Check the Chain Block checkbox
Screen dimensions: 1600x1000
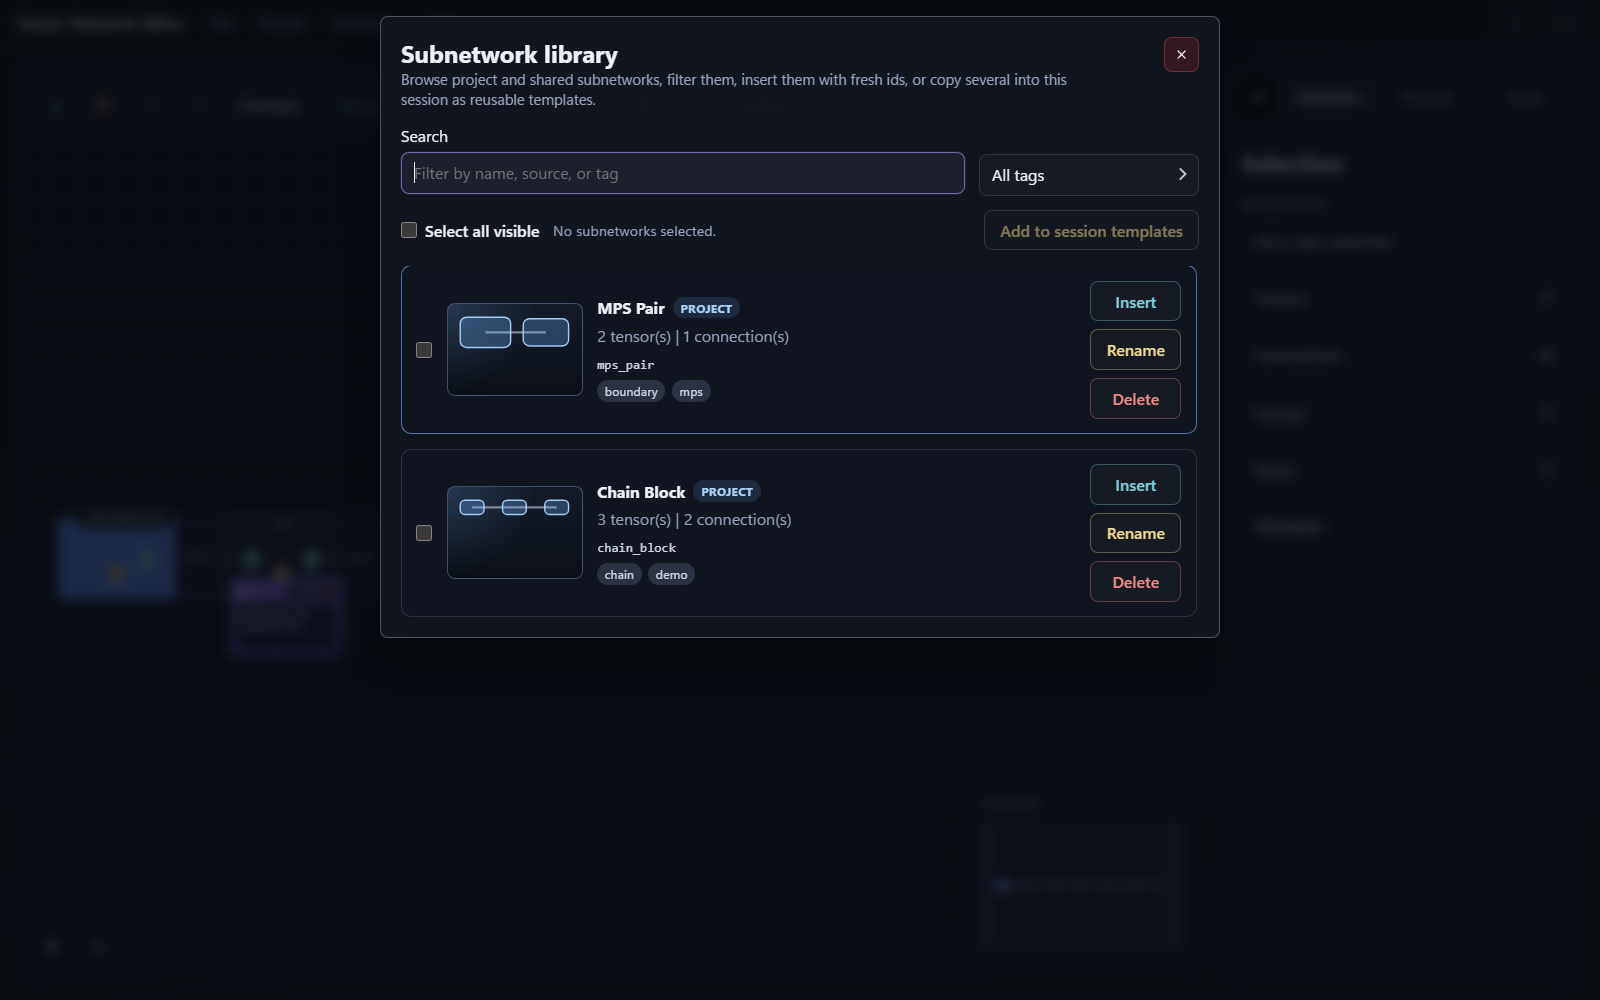(x=424, y=533)
